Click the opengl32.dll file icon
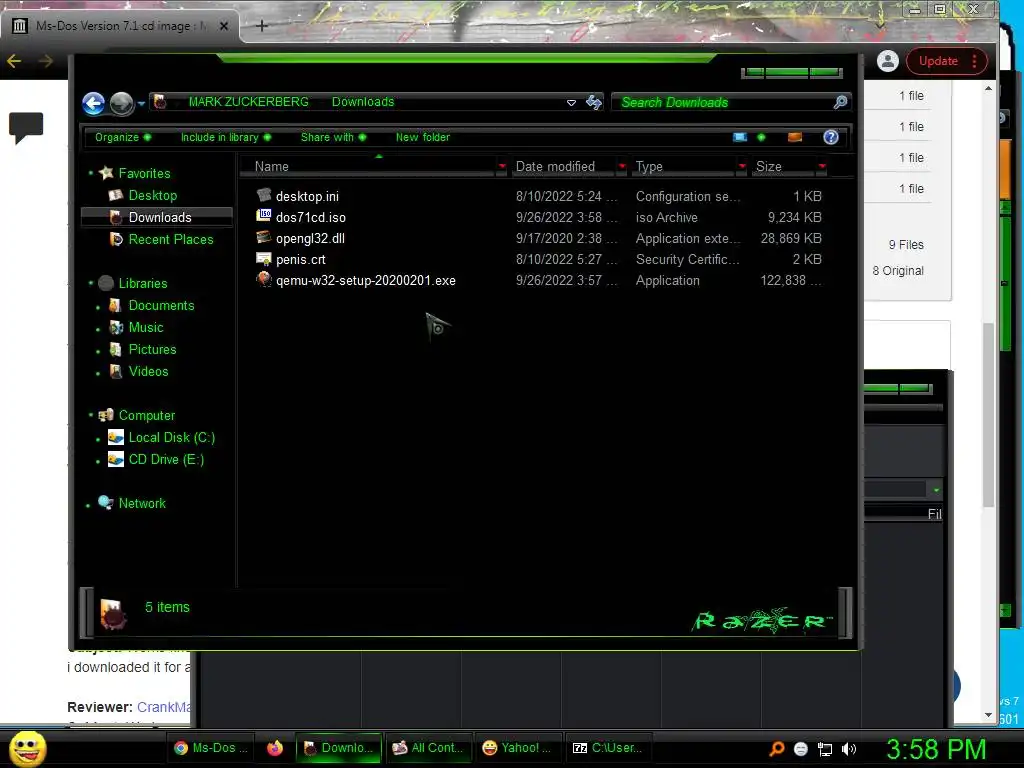 [x=264, y=237]
